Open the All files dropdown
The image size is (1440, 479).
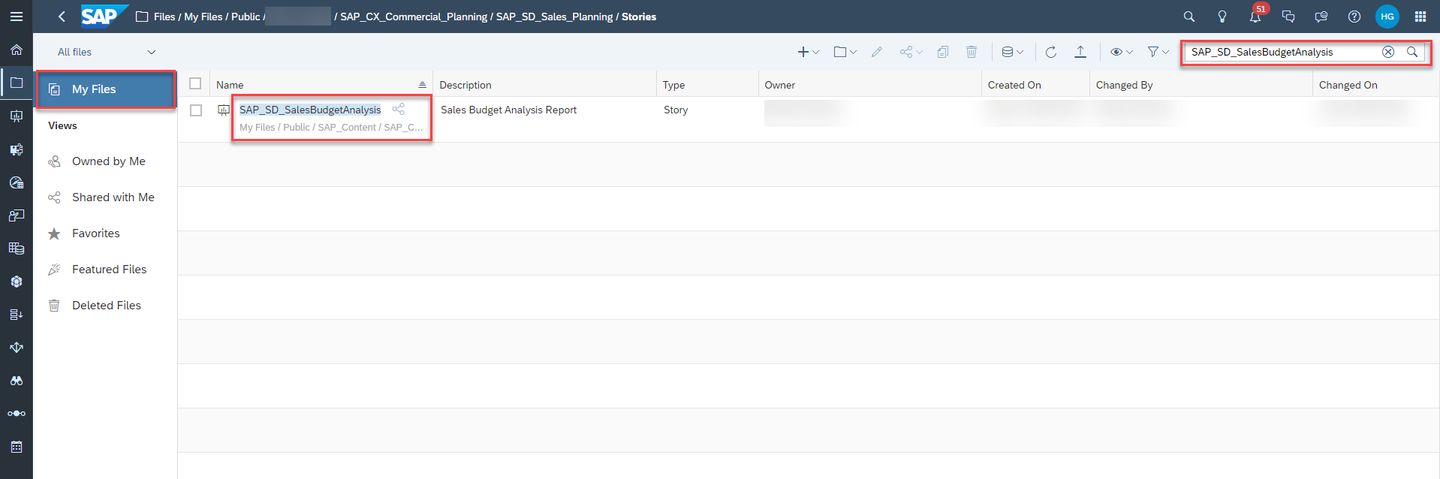[x=106, y=52]
